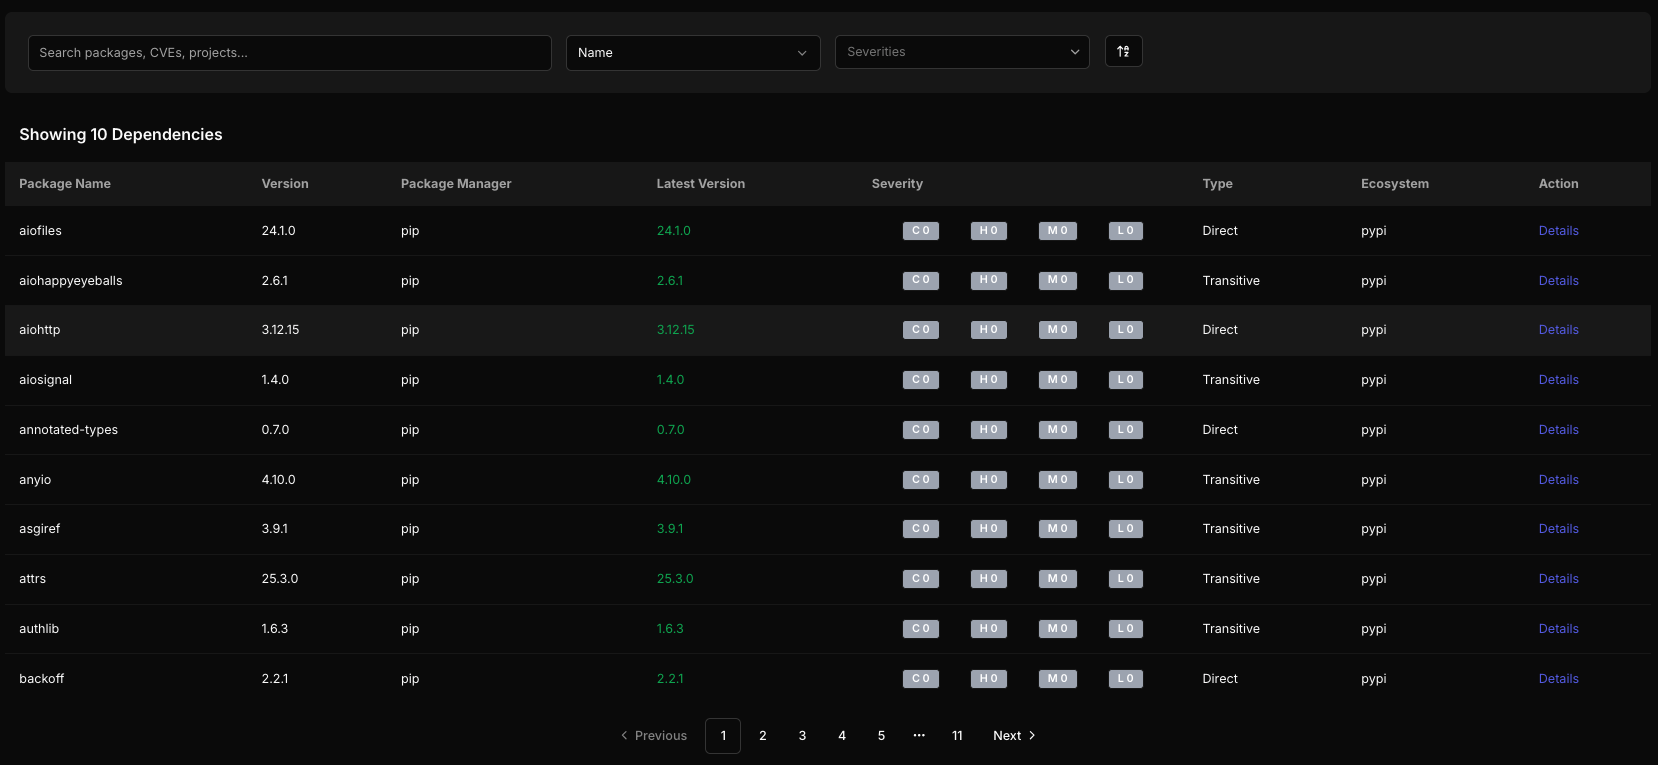Click the Ecosystem column header
This screenshot has height=765, width=1658.
click(1395, 184)
